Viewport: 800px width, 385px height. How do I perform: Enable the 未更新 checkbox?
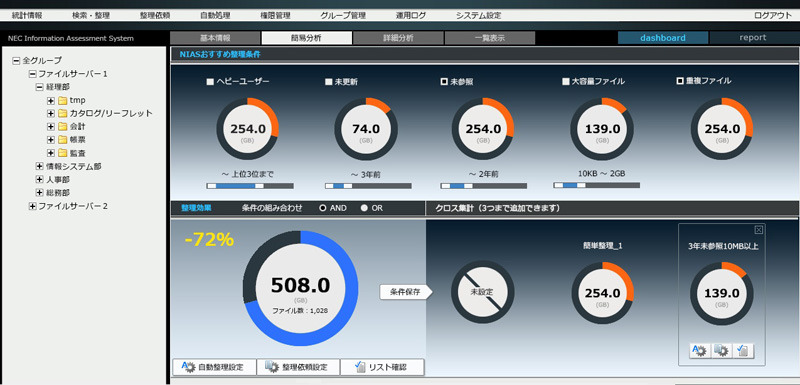click(329, 82)
